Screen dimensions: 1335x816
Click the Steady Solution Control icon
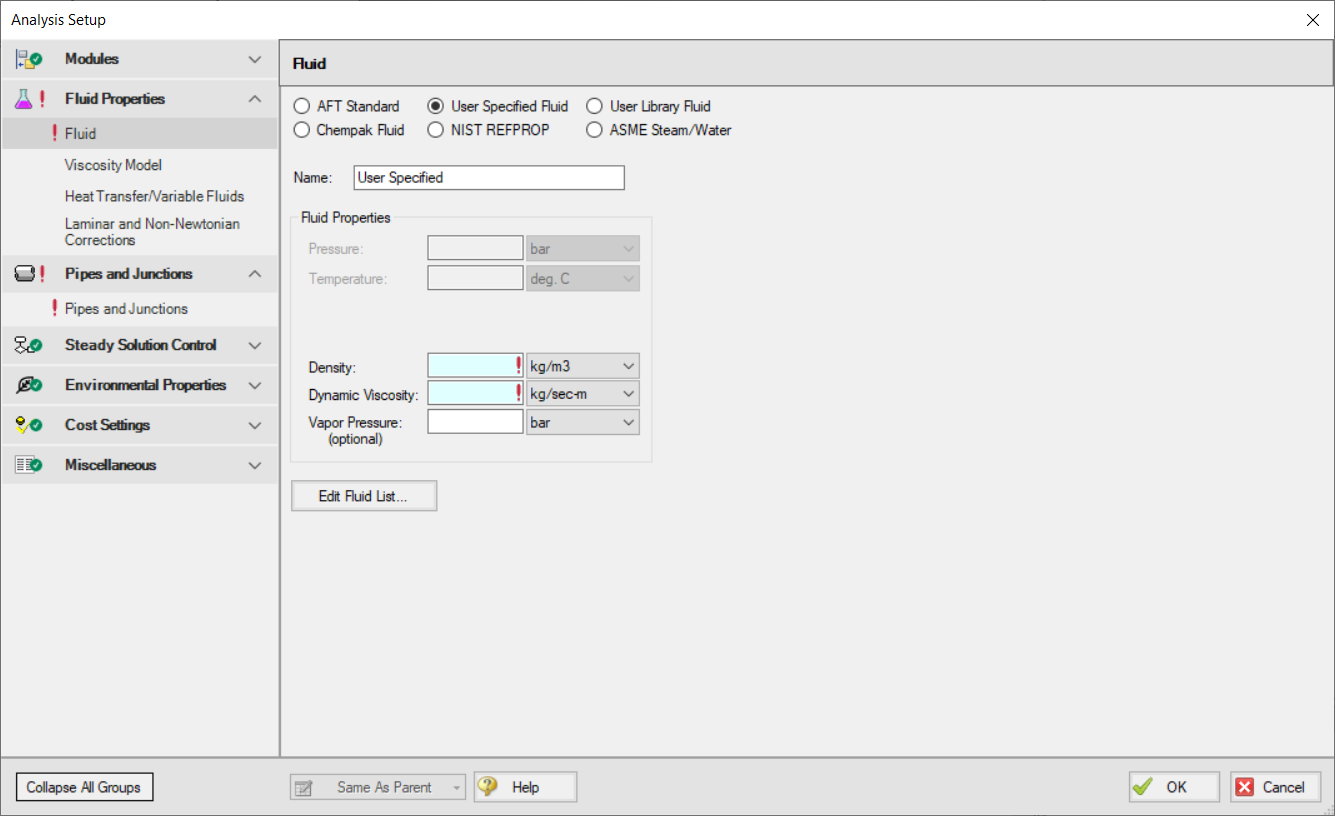pos(27,344)
